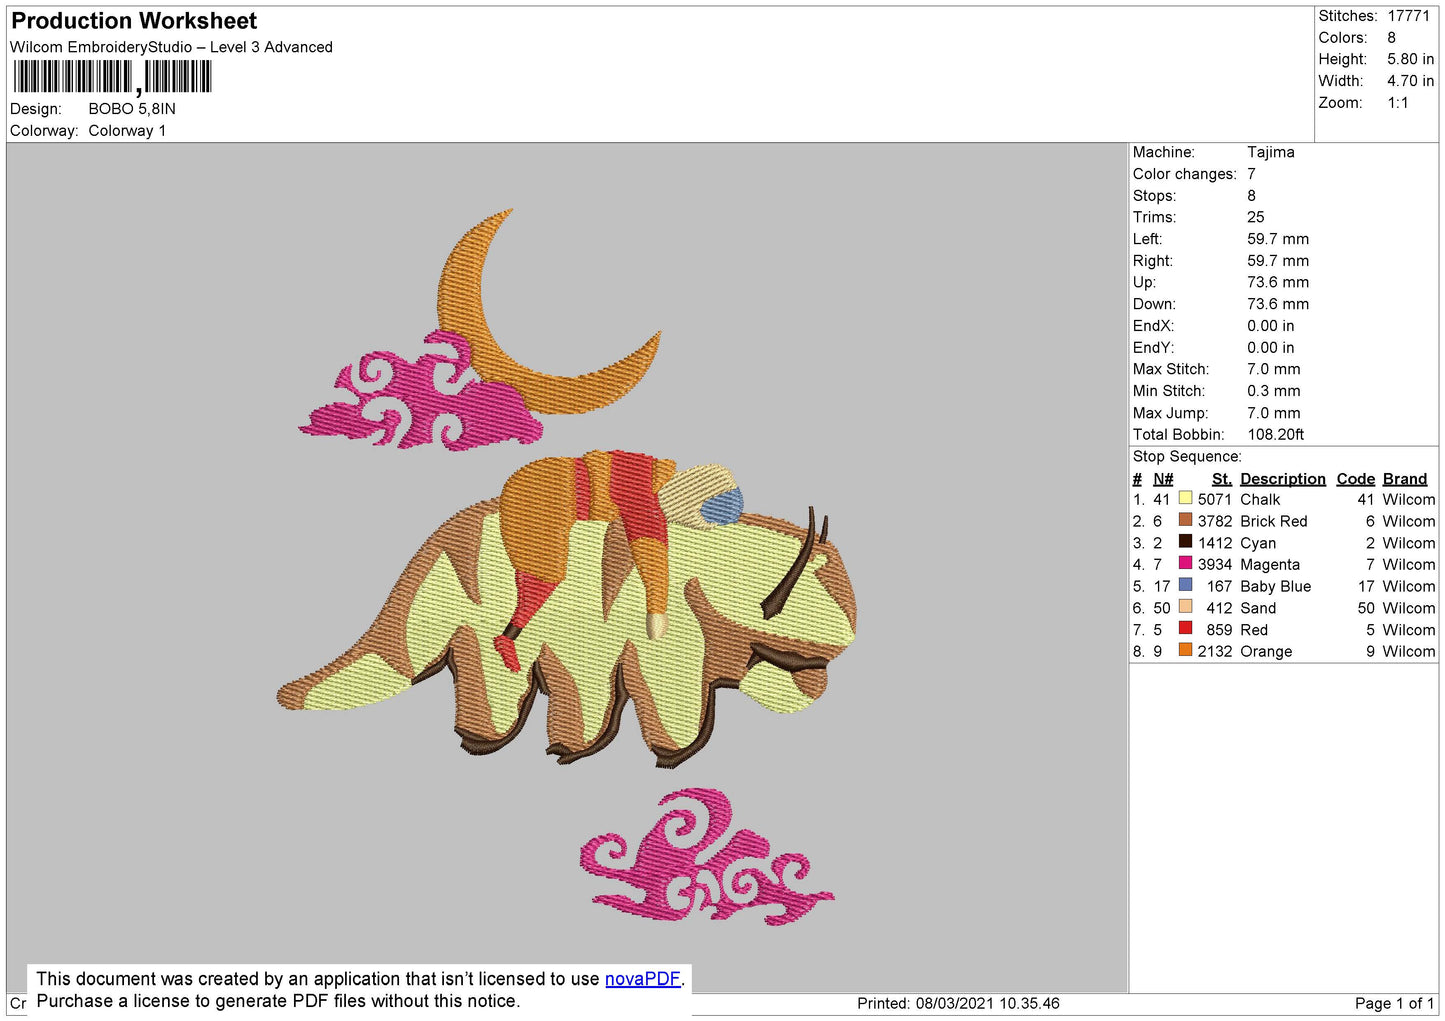
Task: Click the N# column header
Action: click(1162, 479)
